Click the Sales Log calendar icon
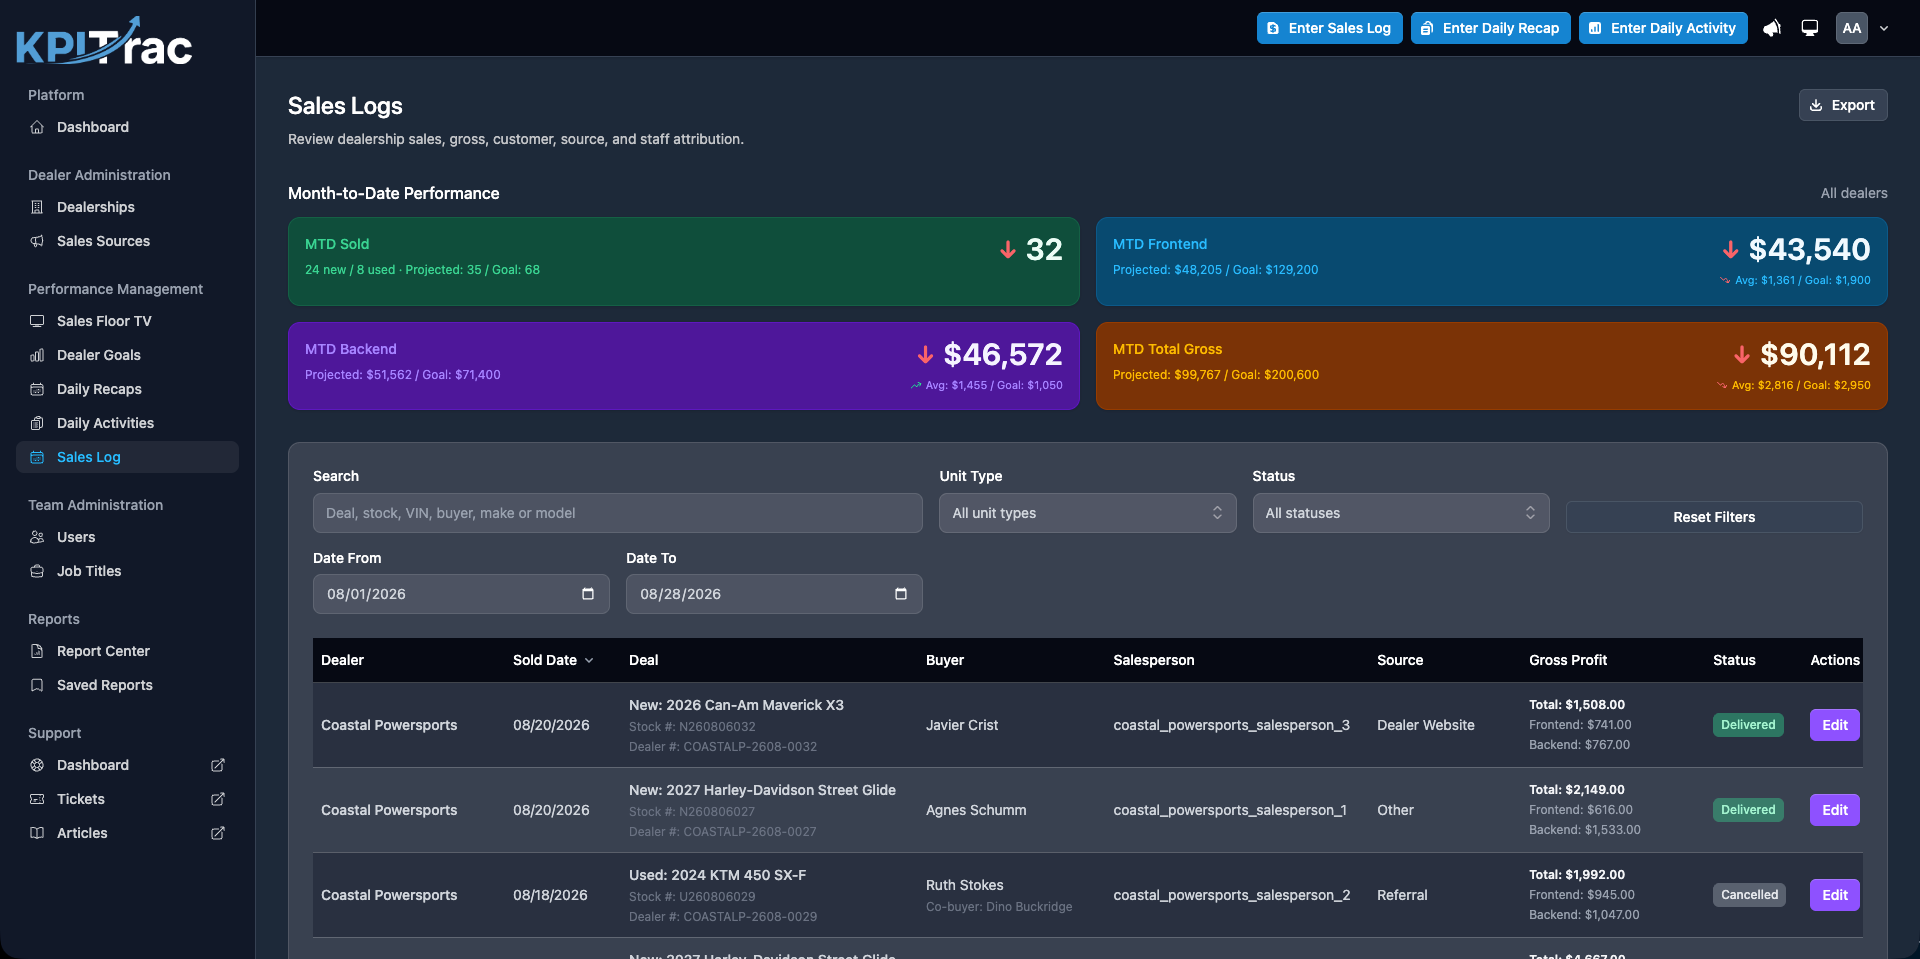The image size is (1920, 959). coord(37,457)
